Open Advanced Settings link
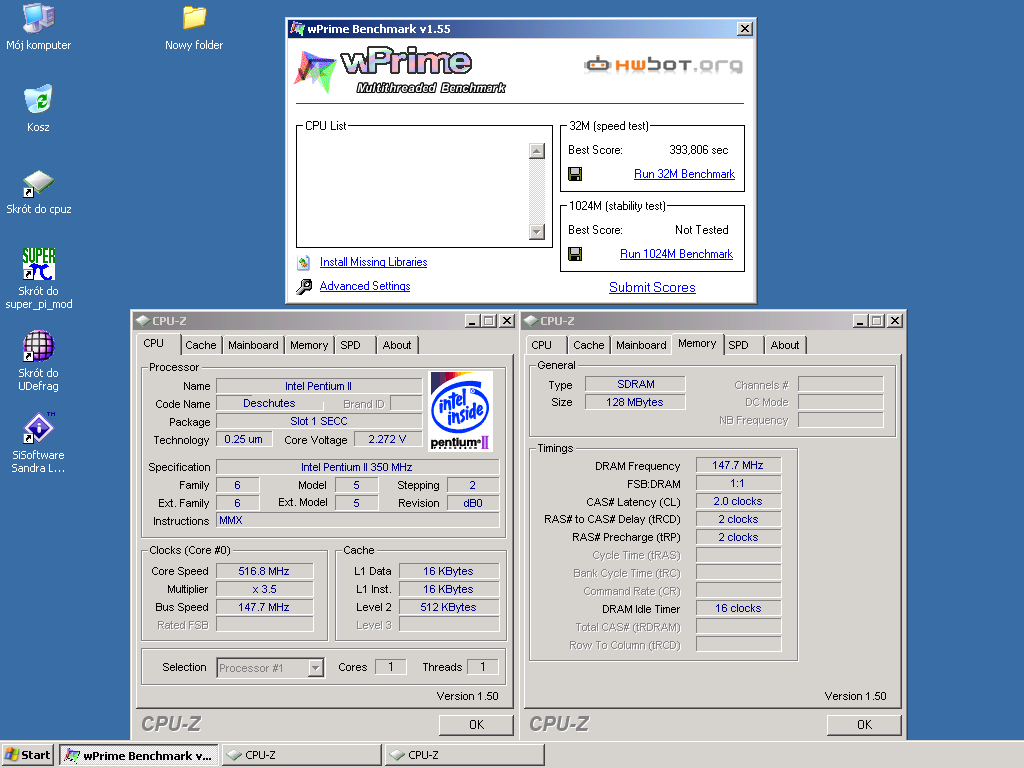 point(365,286)
